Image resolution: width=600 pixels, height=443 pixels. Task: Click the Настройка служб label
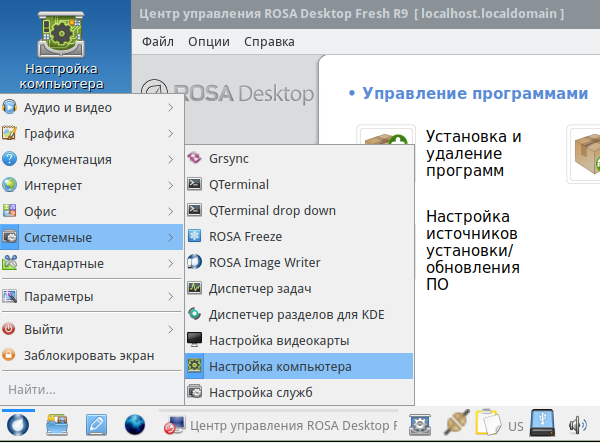(261, 393)
